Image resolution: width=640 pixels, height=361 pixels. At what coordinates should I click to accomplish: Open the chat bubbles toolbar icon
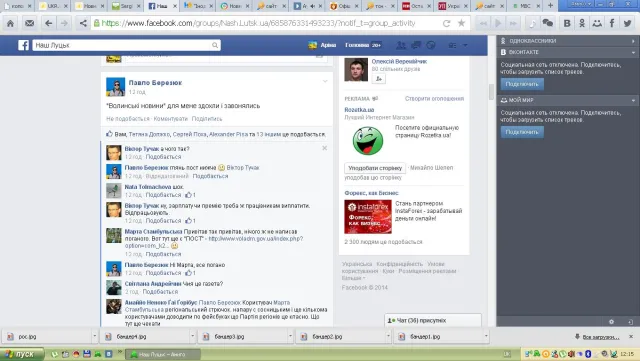(x=548, y=23)
